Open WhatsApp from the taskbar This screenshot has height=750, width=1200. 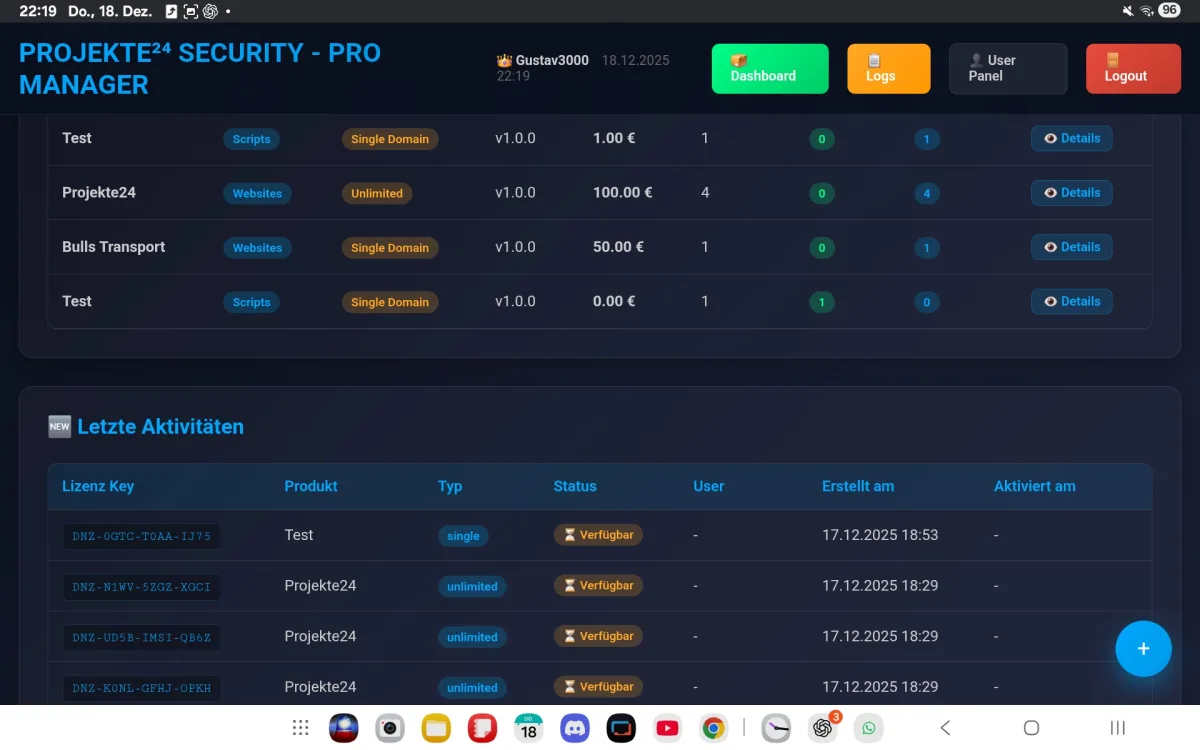tap(869, 728)
